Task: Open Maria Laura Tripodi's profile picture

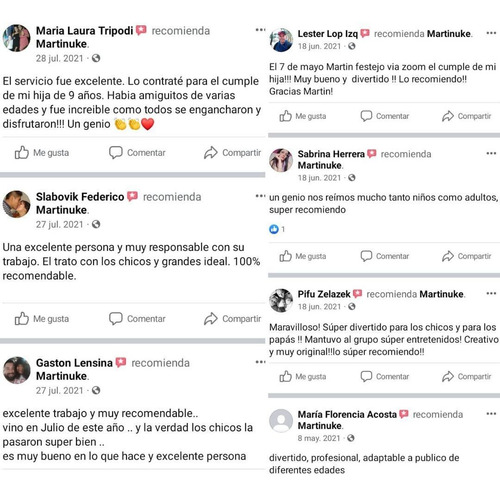Action: click(16, 38)
